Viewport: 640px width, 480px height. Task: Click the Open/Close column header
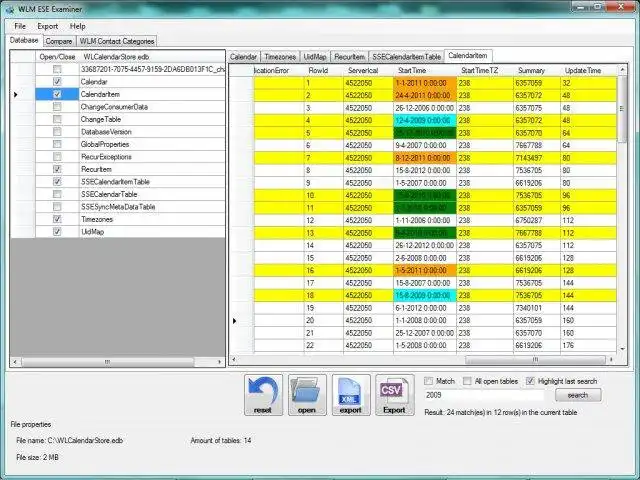[x=57, y=57]
